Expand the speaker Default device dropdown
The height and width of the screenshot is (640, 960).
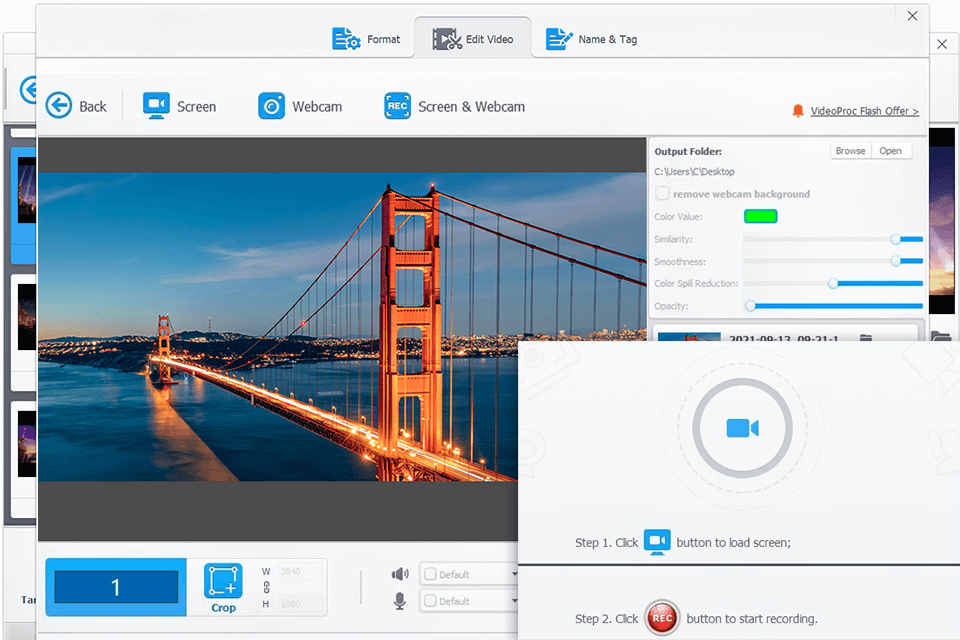point(514,574)
